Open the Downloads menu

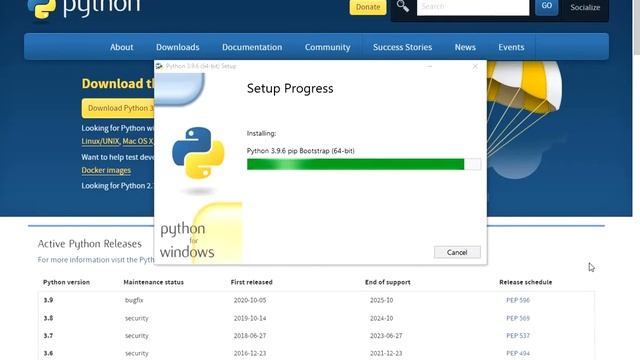click(x=178, y=47)
